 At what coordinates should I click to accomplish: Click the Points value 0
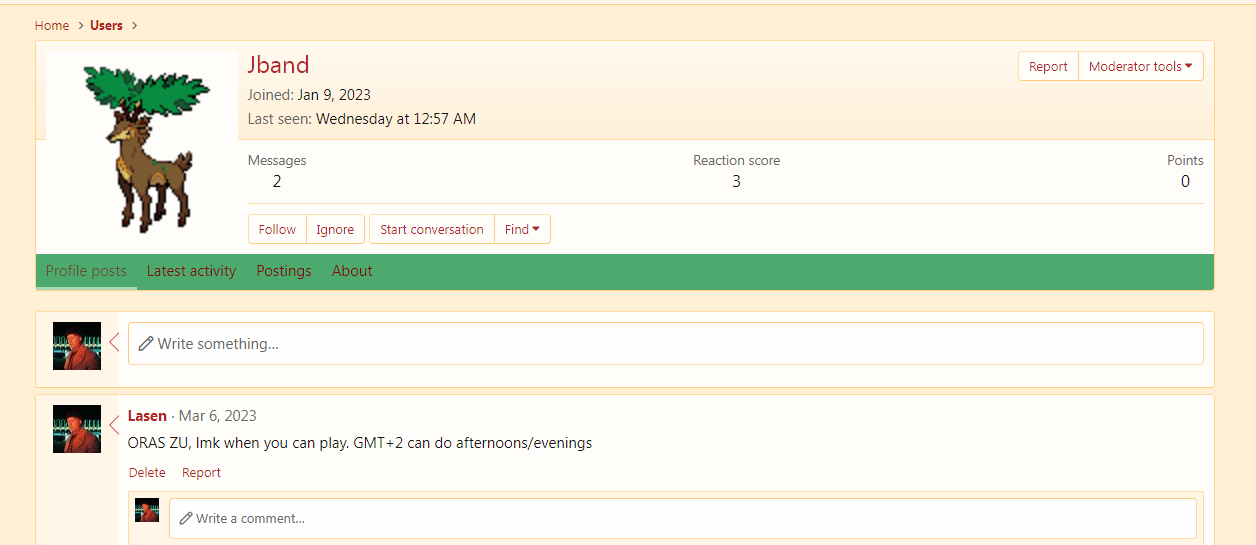click(1185, 181)
